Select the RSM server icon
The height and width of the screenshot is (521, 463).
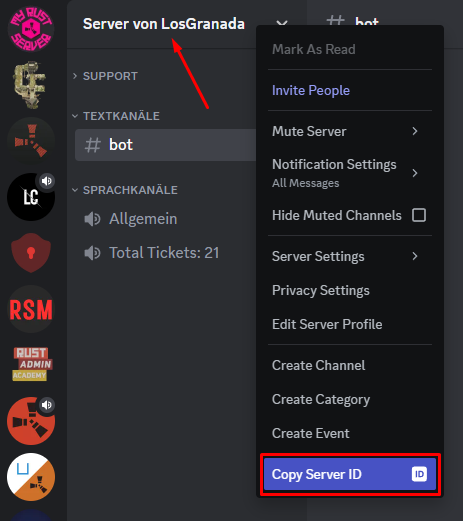(31, 309)
